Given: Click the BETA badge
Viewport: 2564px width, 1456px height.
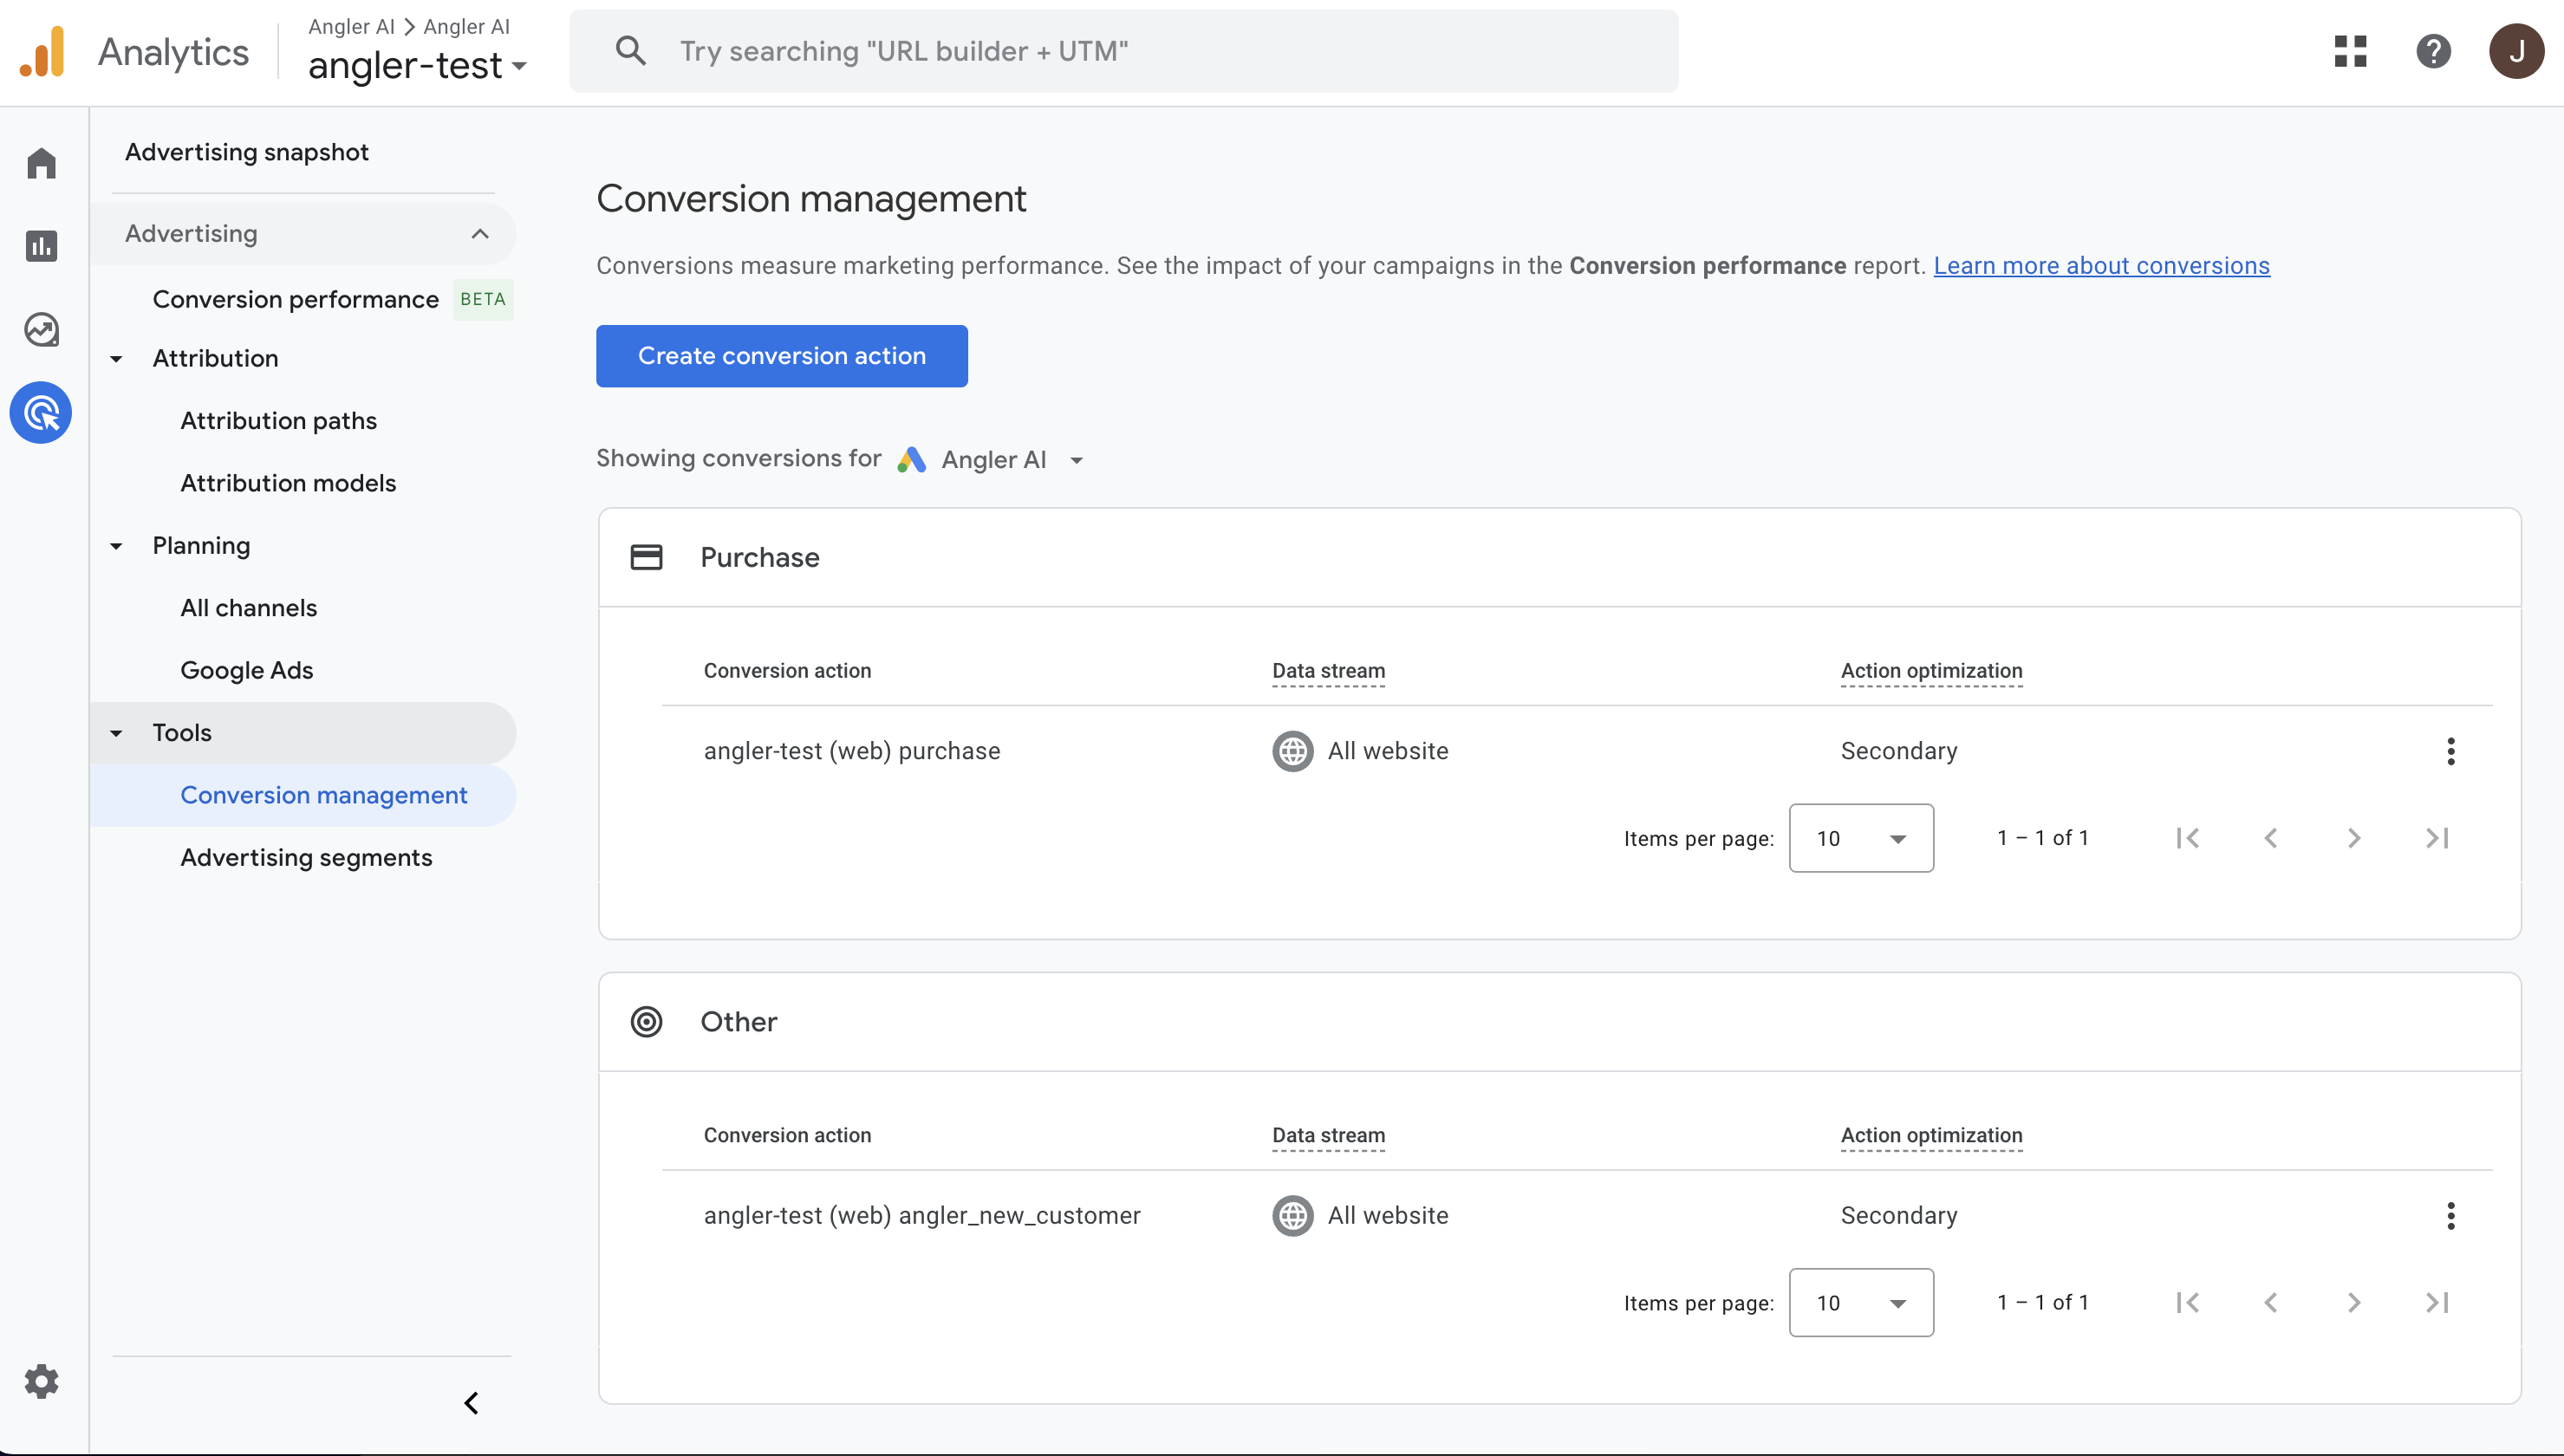Looking at the screenshot, I should point(483,299).
